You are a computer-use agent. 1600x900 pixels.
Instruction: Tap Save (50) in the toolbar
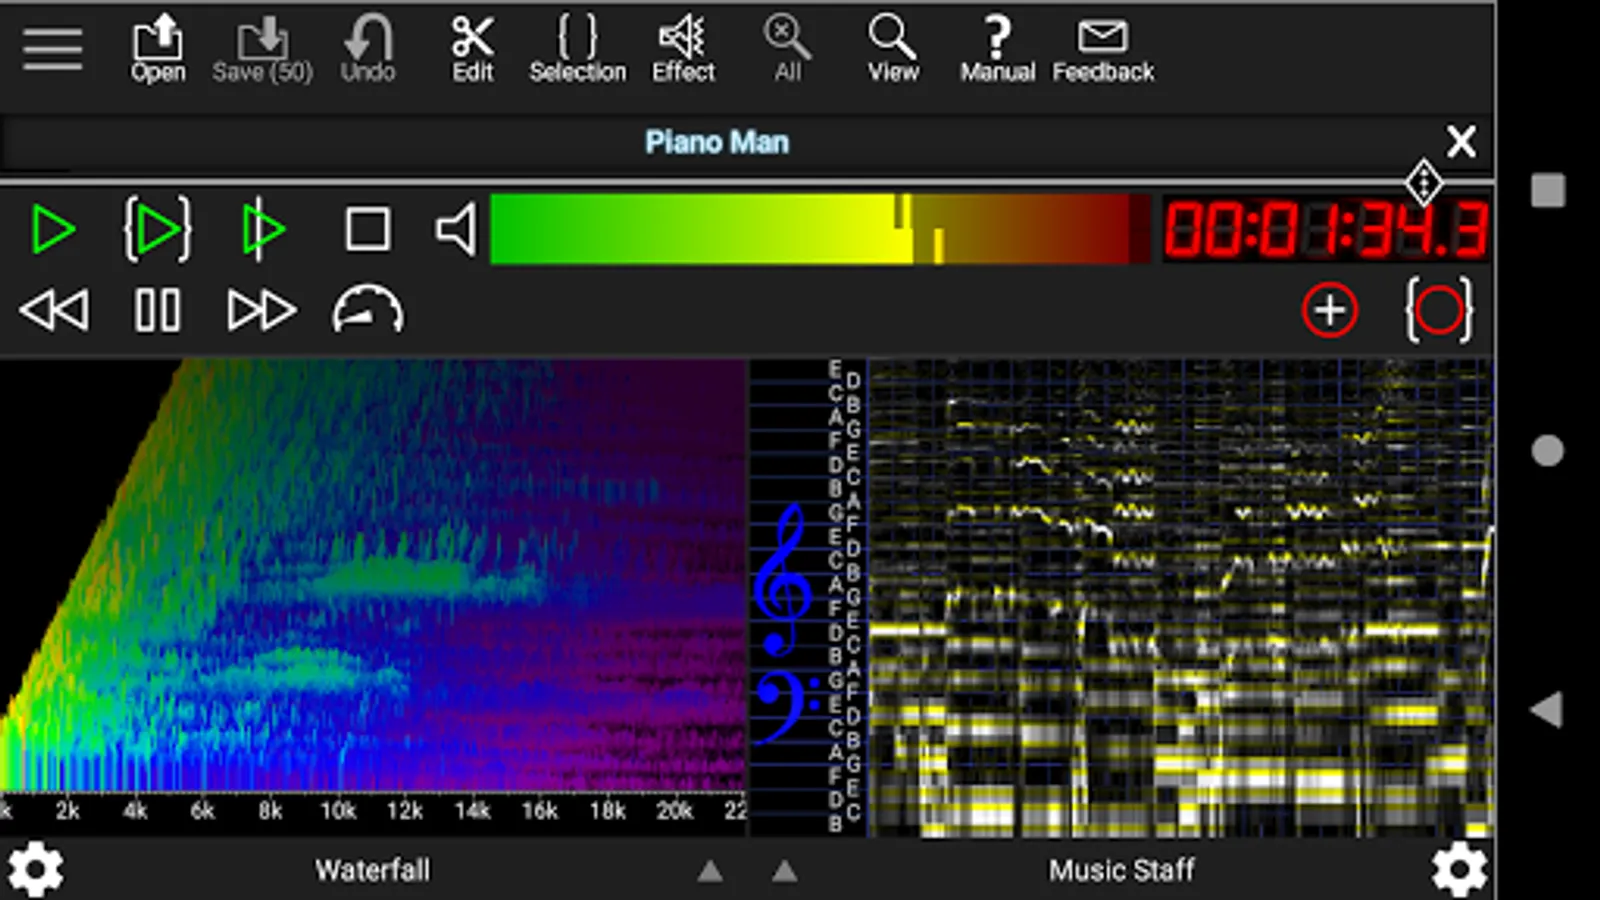point(262,49)
